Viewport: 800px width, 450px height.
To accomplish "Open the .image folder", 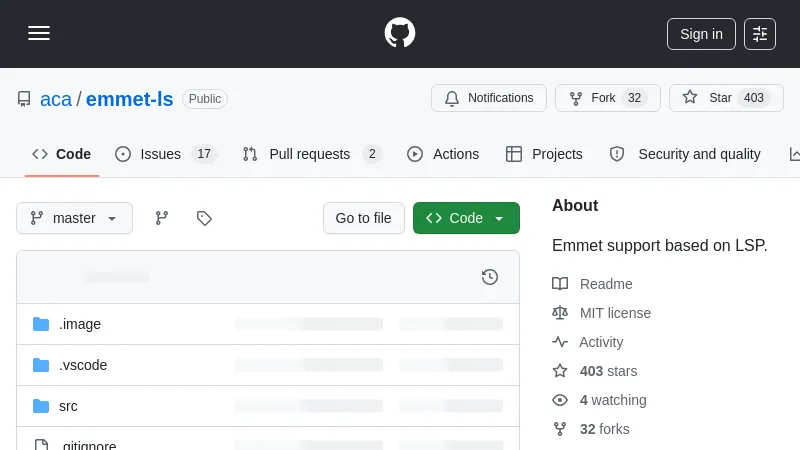I will 80,324.
